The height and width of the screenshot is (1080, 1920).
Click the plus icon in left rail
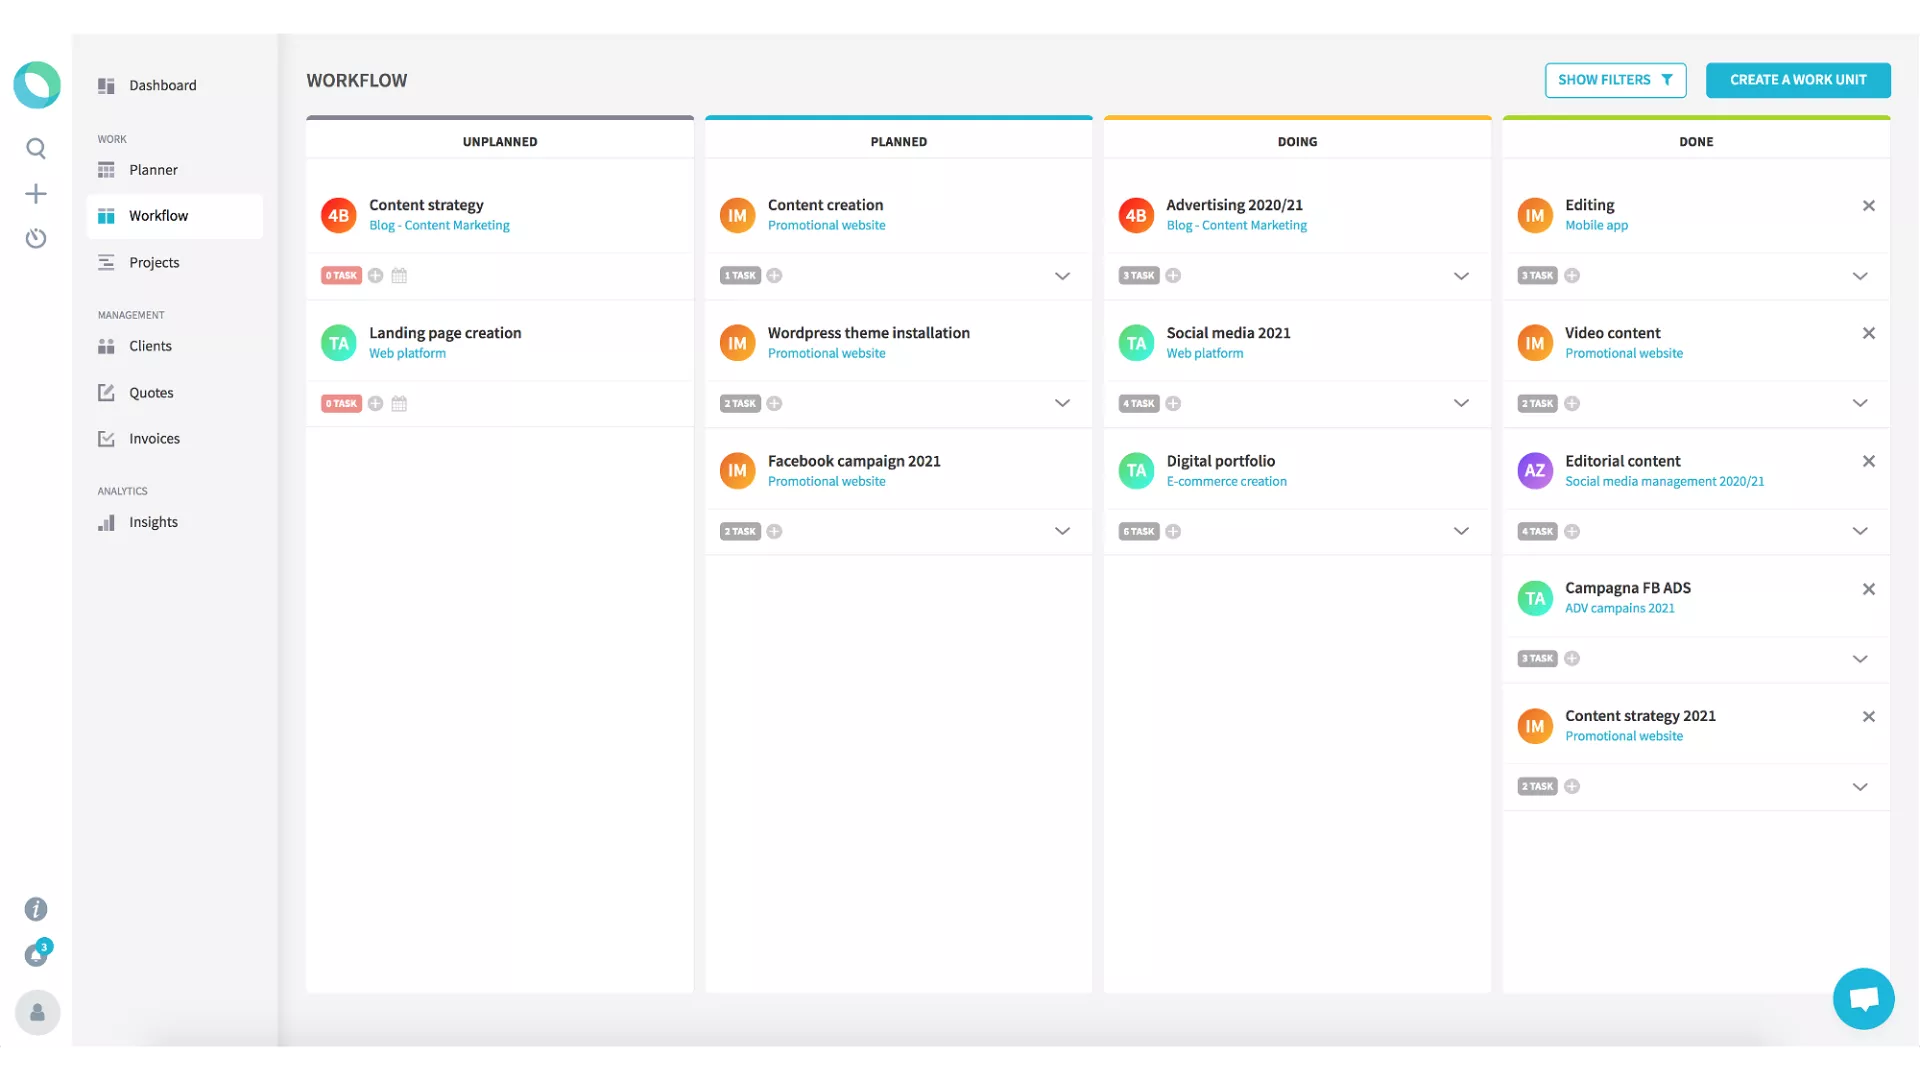[36, 194]
